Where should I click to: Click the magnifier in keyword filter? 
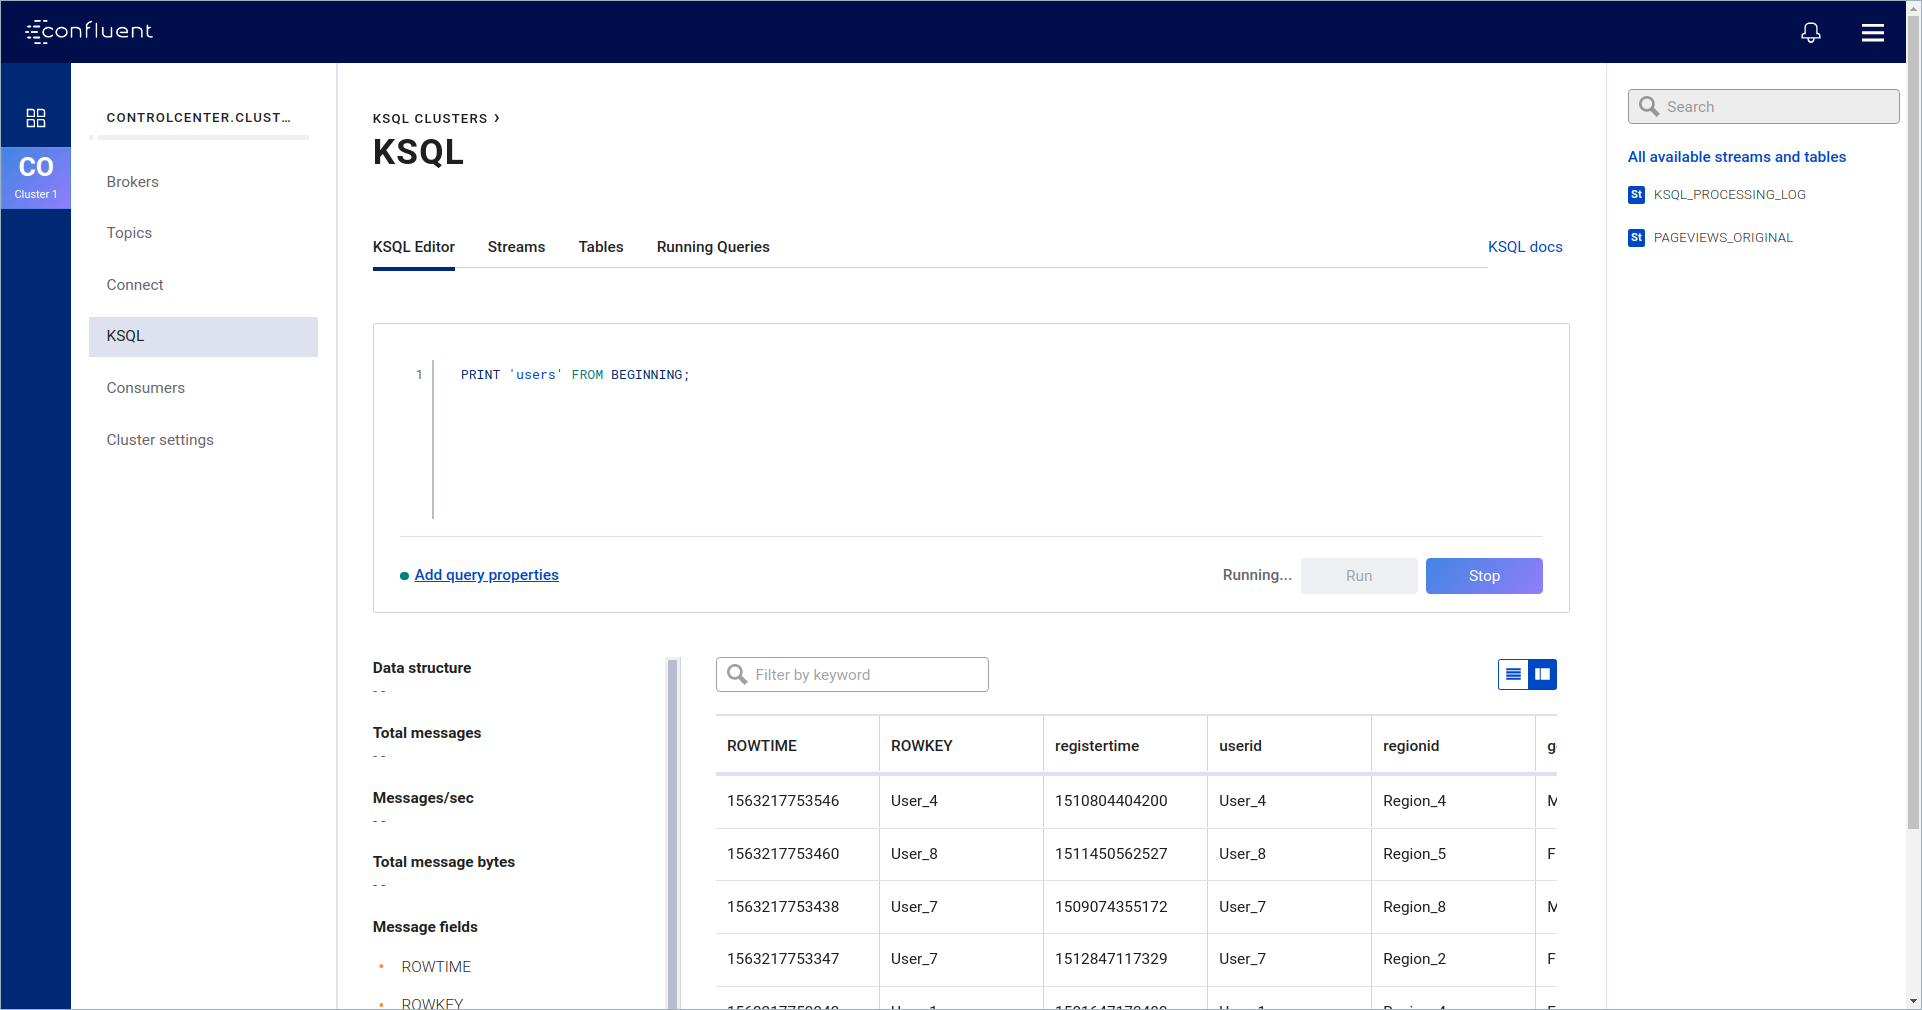[737, 675]
